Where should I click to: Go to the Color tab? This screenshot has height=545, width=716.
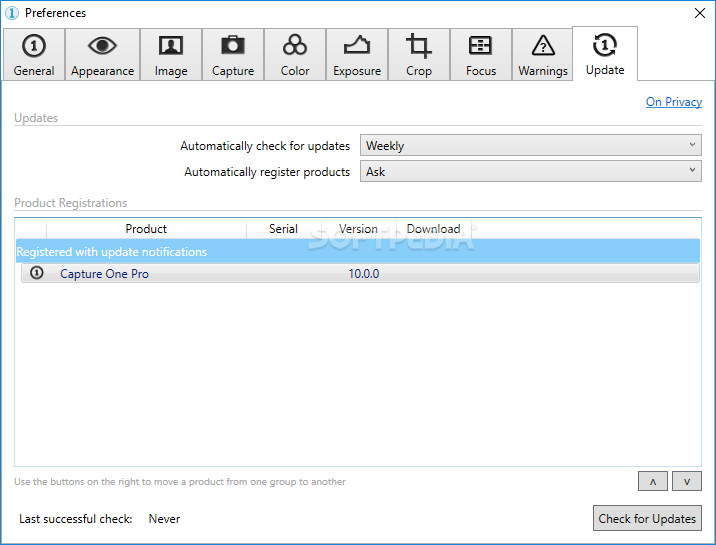[x=295, y=55]
